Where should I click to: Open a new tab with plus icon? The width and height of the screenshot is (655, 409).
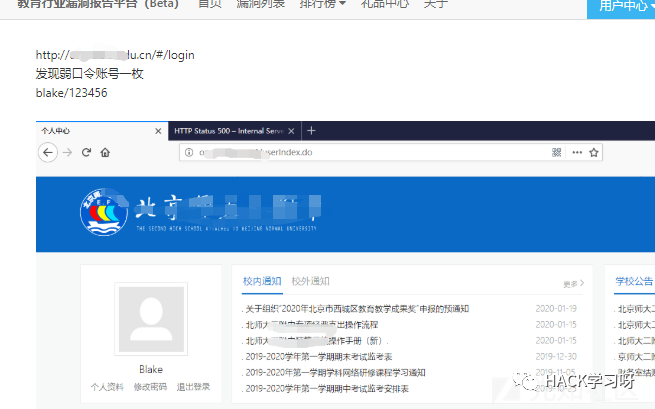pos(311,131)
